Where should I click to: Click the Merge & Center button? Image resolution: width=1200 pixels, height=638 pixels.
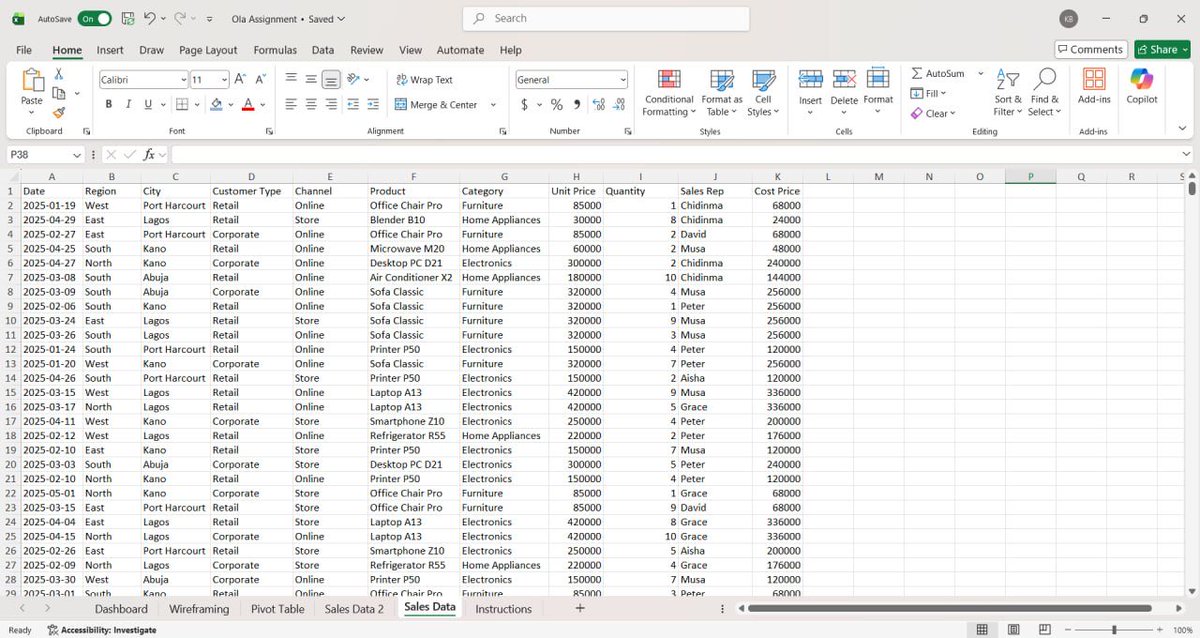[436, 104]
